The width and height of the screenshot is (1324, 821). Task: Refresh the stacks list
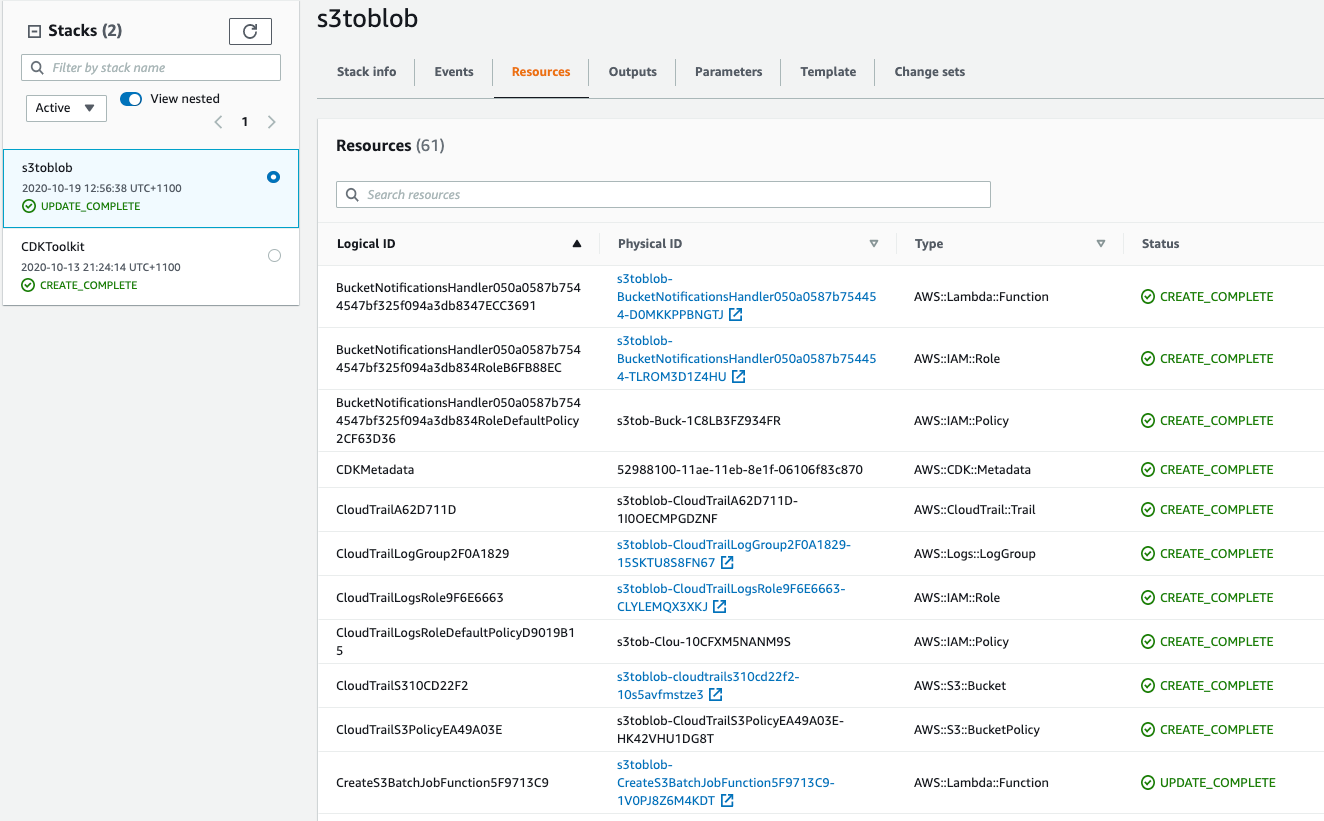[250, 31]
